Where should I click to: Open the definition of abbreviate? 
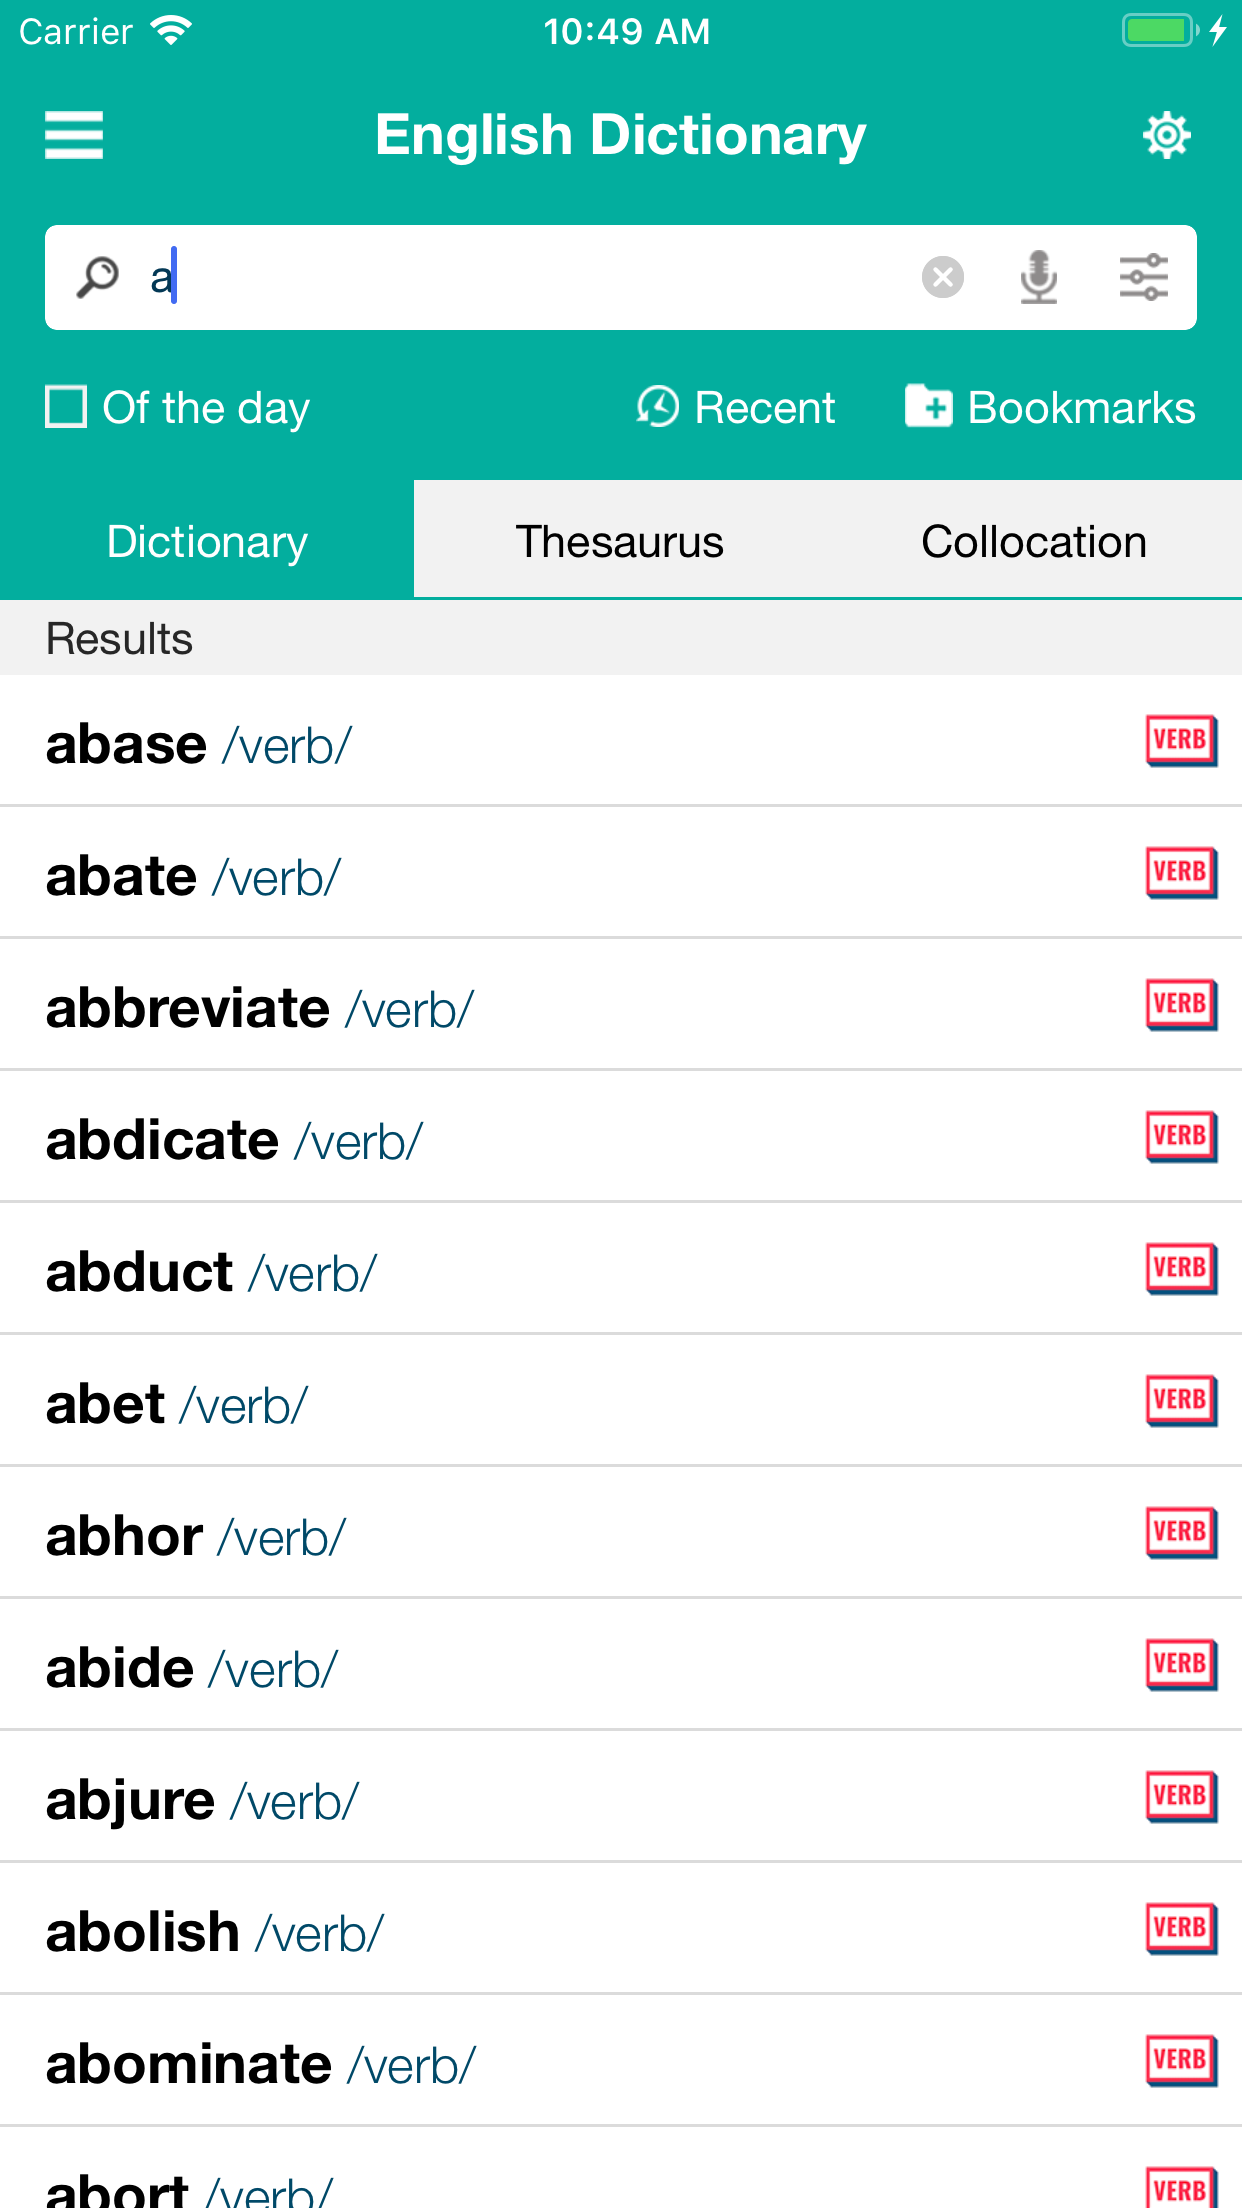click(260, 1008)
